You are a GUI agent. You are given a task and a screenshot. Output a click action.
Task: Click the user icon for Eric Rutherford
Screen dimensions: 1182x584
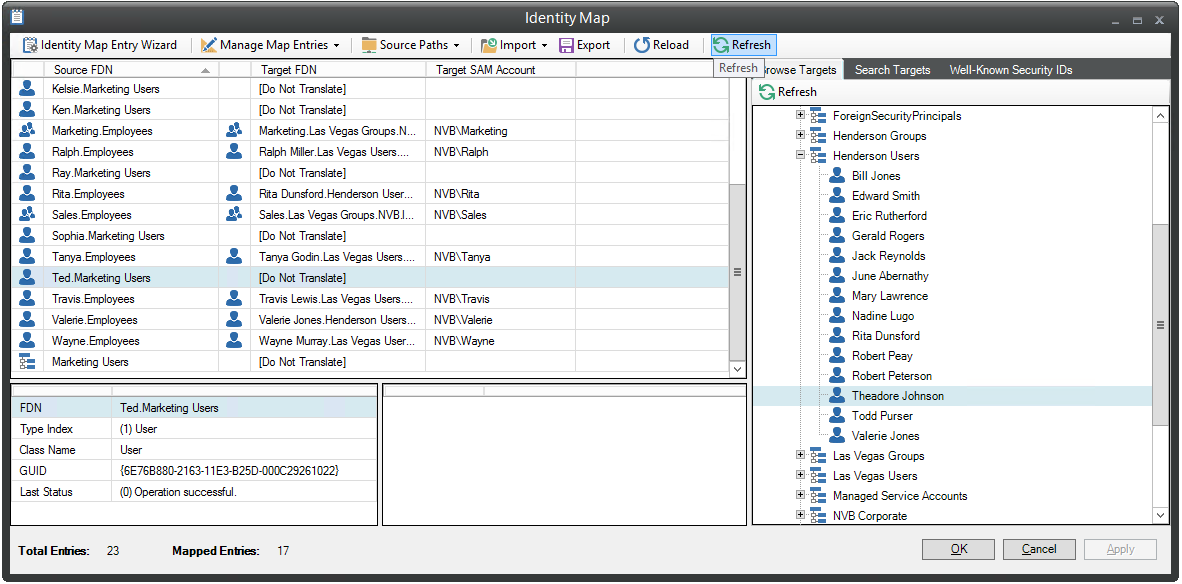tap(837, 216)
